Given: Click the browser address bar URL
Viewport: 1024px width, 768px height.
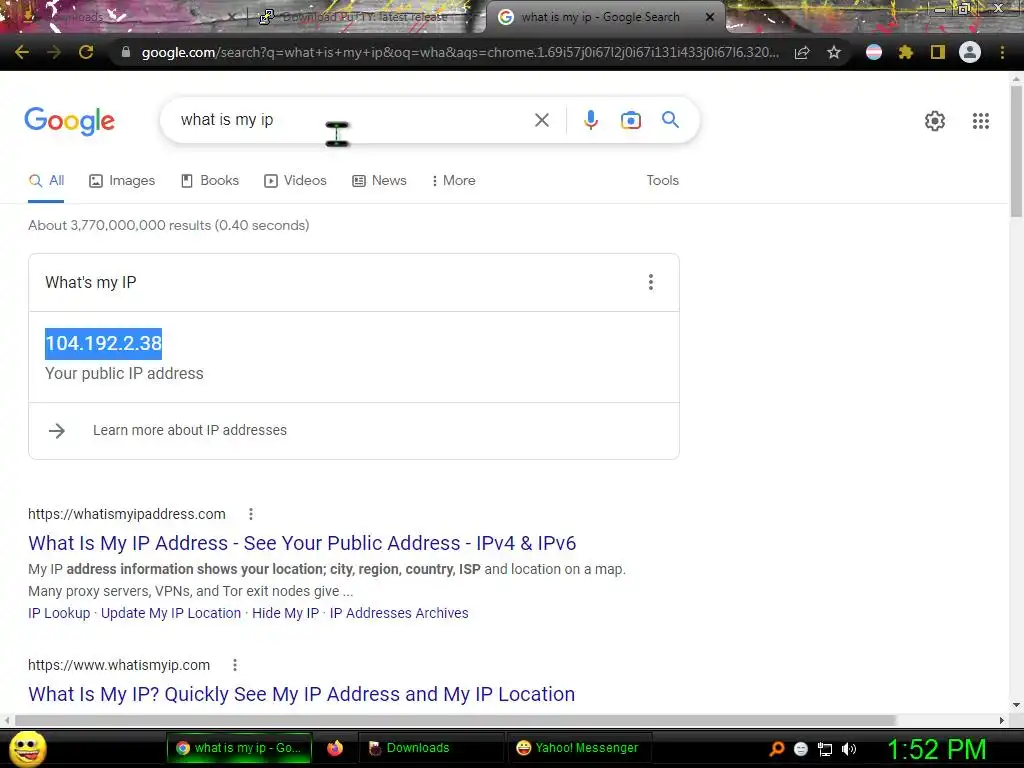Looking at the screenshot, I should (460, 52).
